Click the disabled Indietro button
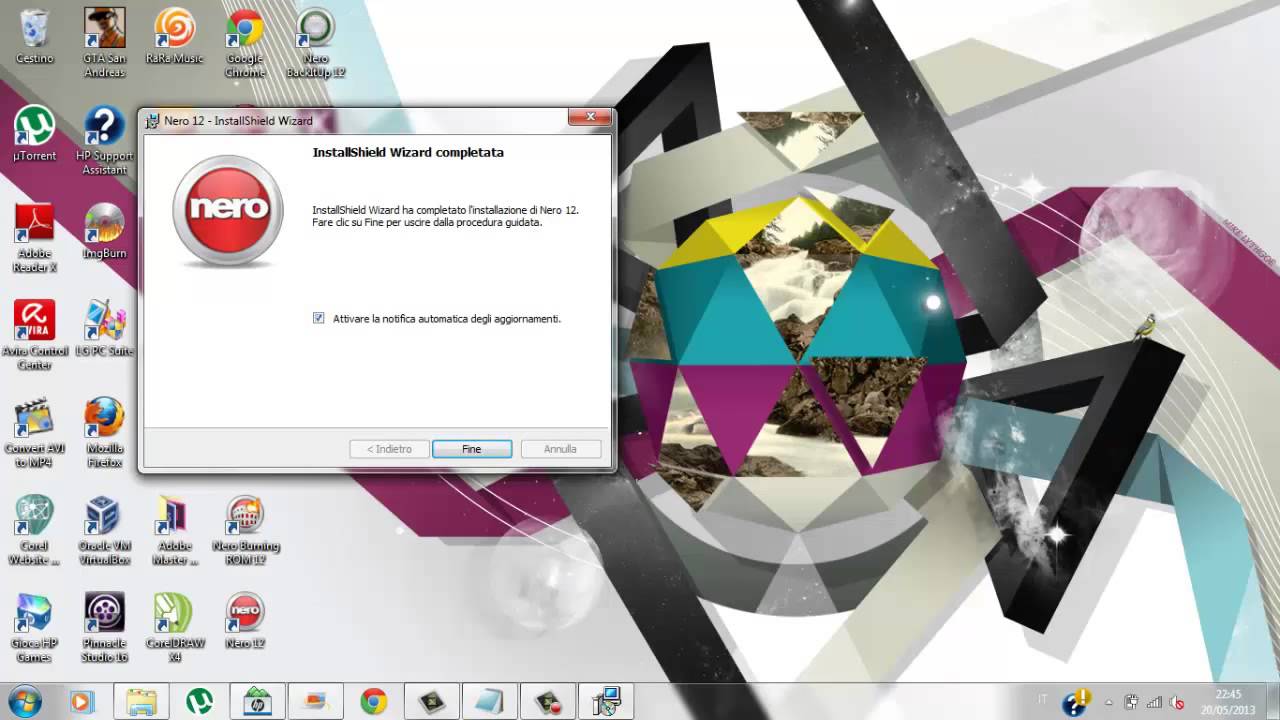Viewport: 1280px width, 720px height. 389,449
